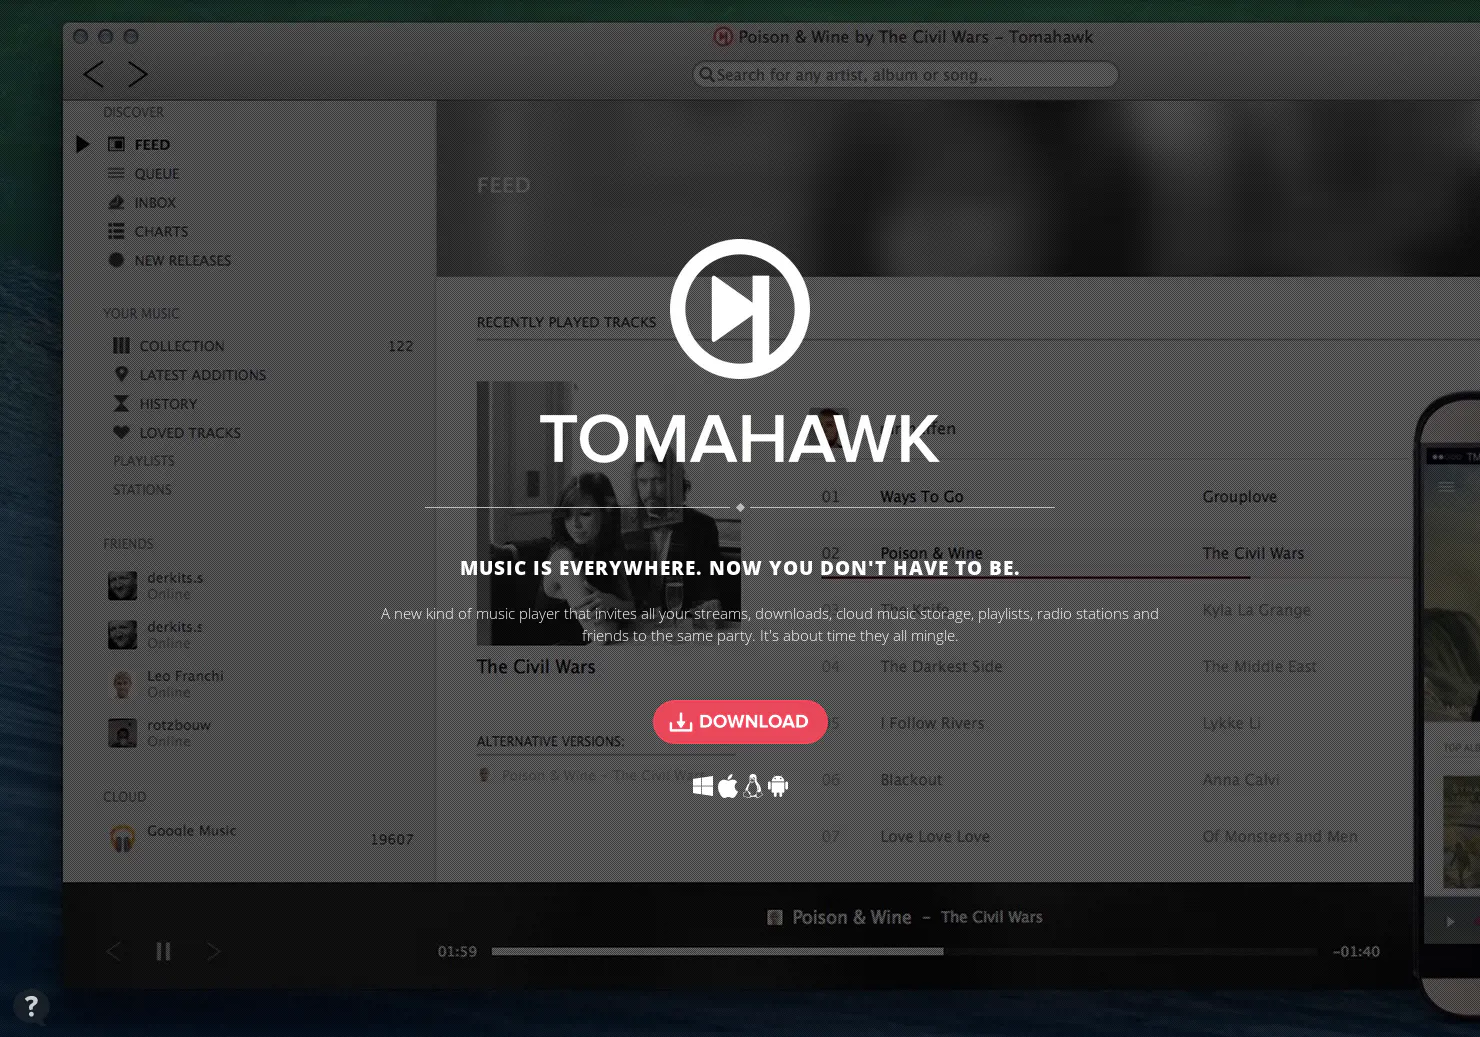Click the red Download button
This screenshot has height=1037, width=1480.
740,722
